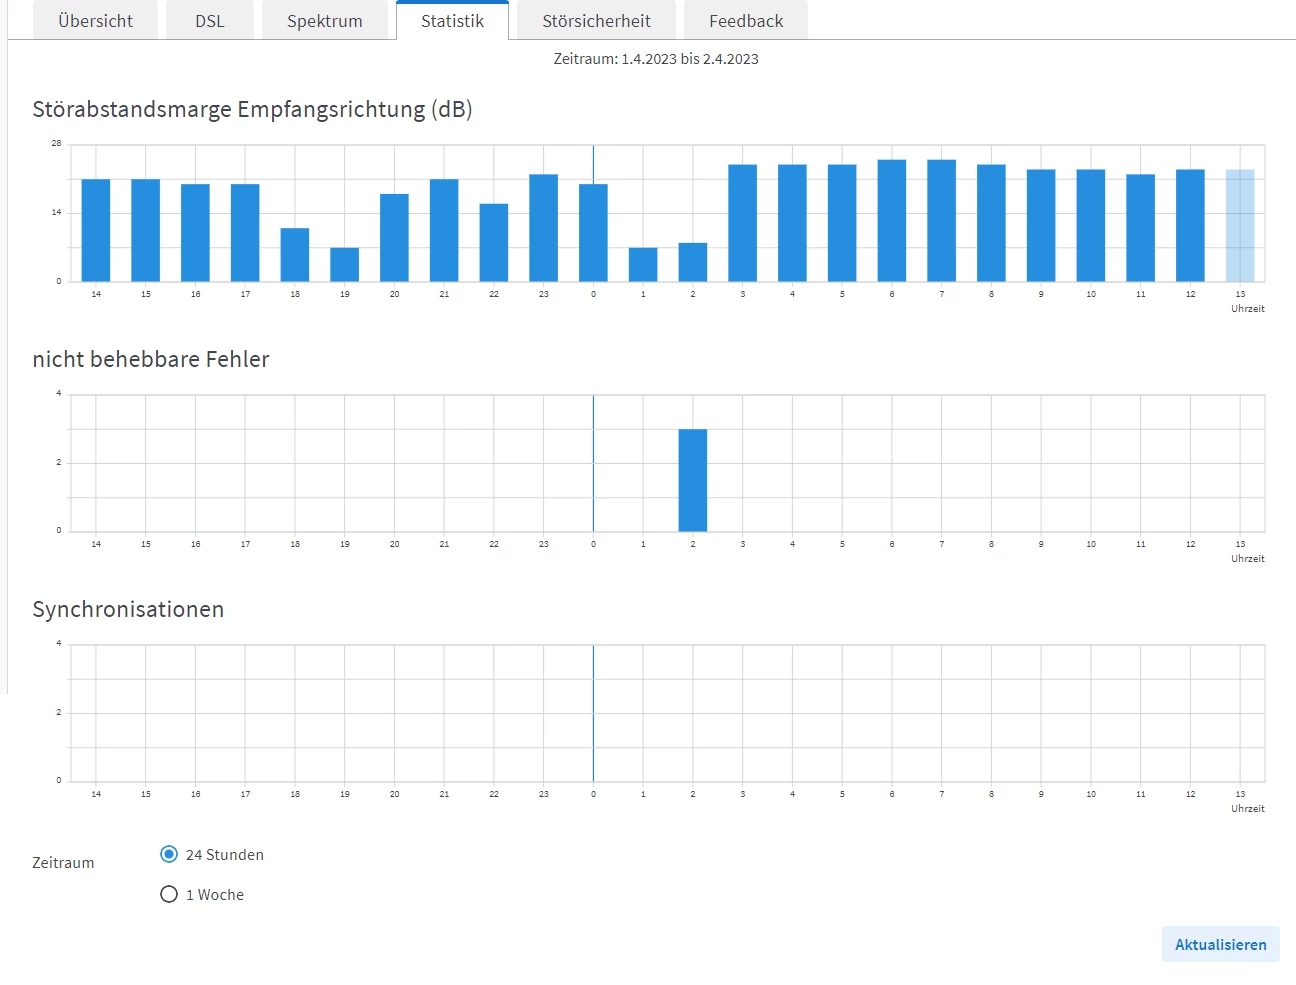1296x985 pixels.
Task: Click the 'Zeitraum' label beside radio buttons
Action: coord(63,862)
